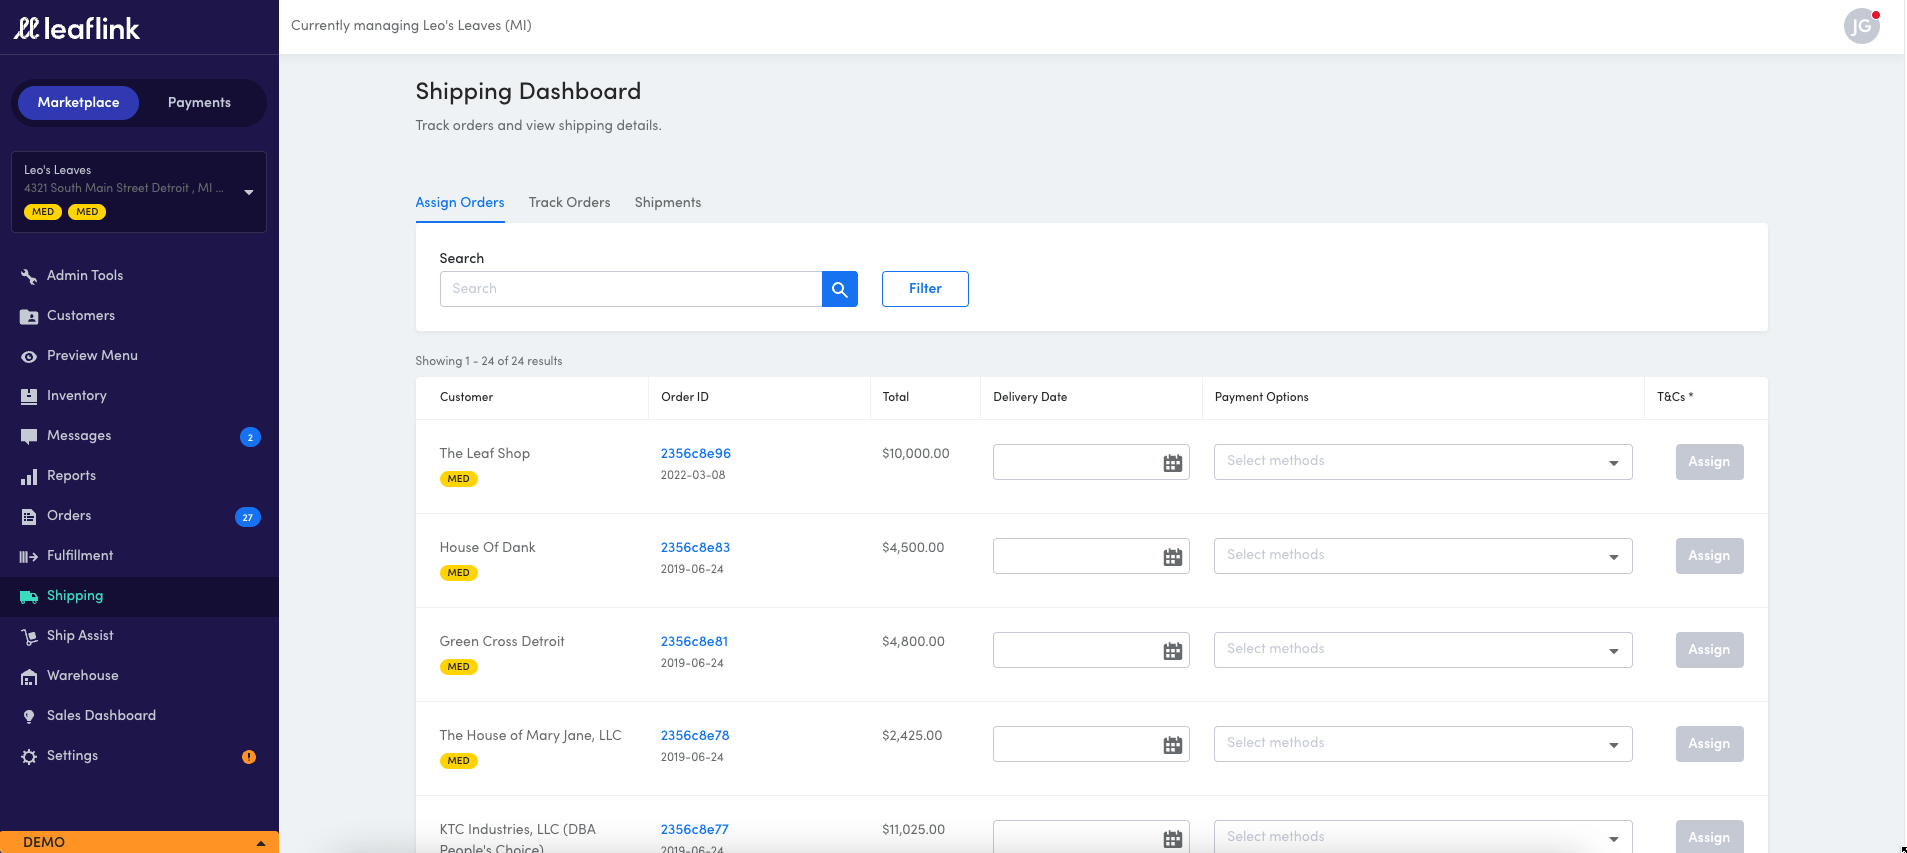Click the magnifier search button
This screenshot has width=1907, height=853.
pyautogui.click(x=840, y=289)
